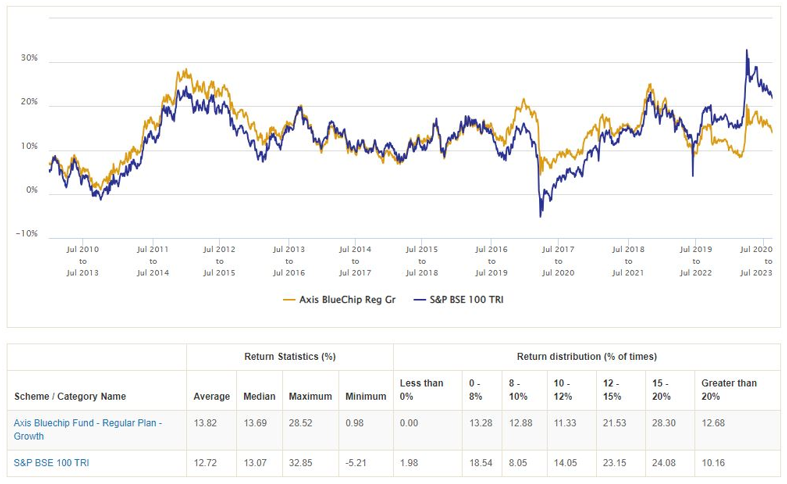
Task: Click the 0 - 8% column header
Action: click(x=475, y=390)
